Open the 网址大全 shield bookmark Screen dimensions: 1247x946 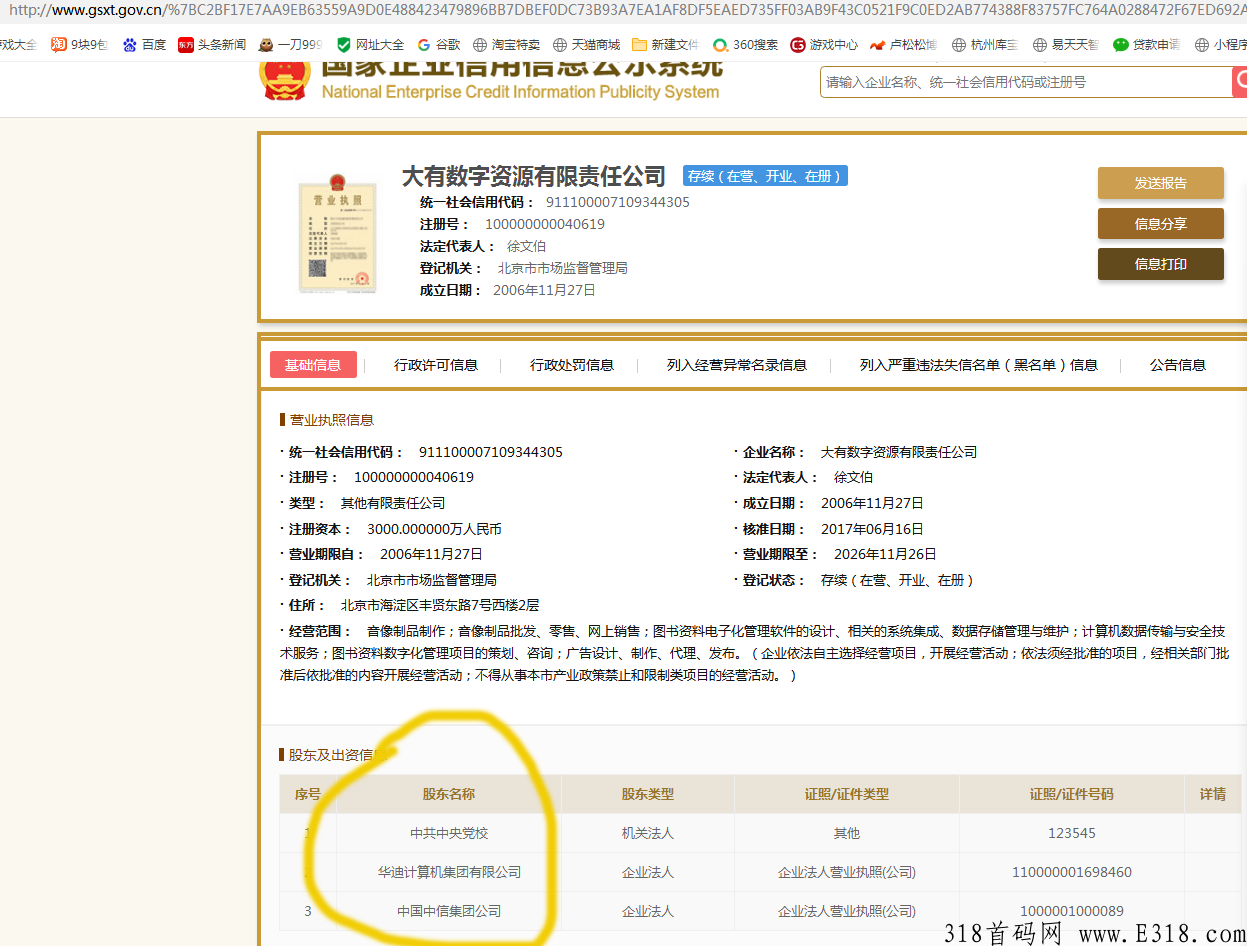370,45
